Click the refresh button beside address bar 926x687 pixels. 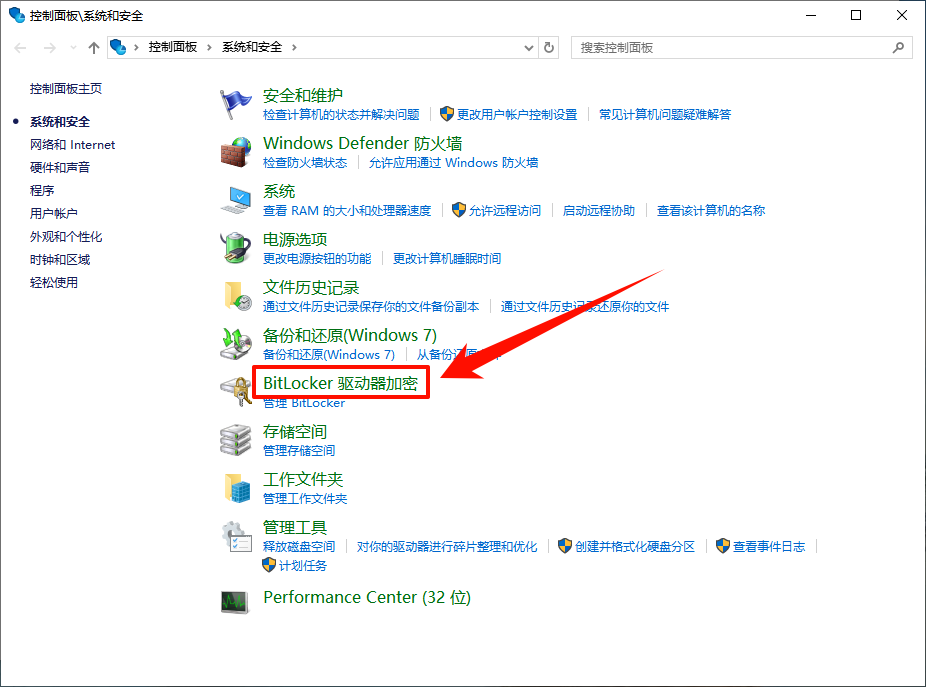coord(549,47)
